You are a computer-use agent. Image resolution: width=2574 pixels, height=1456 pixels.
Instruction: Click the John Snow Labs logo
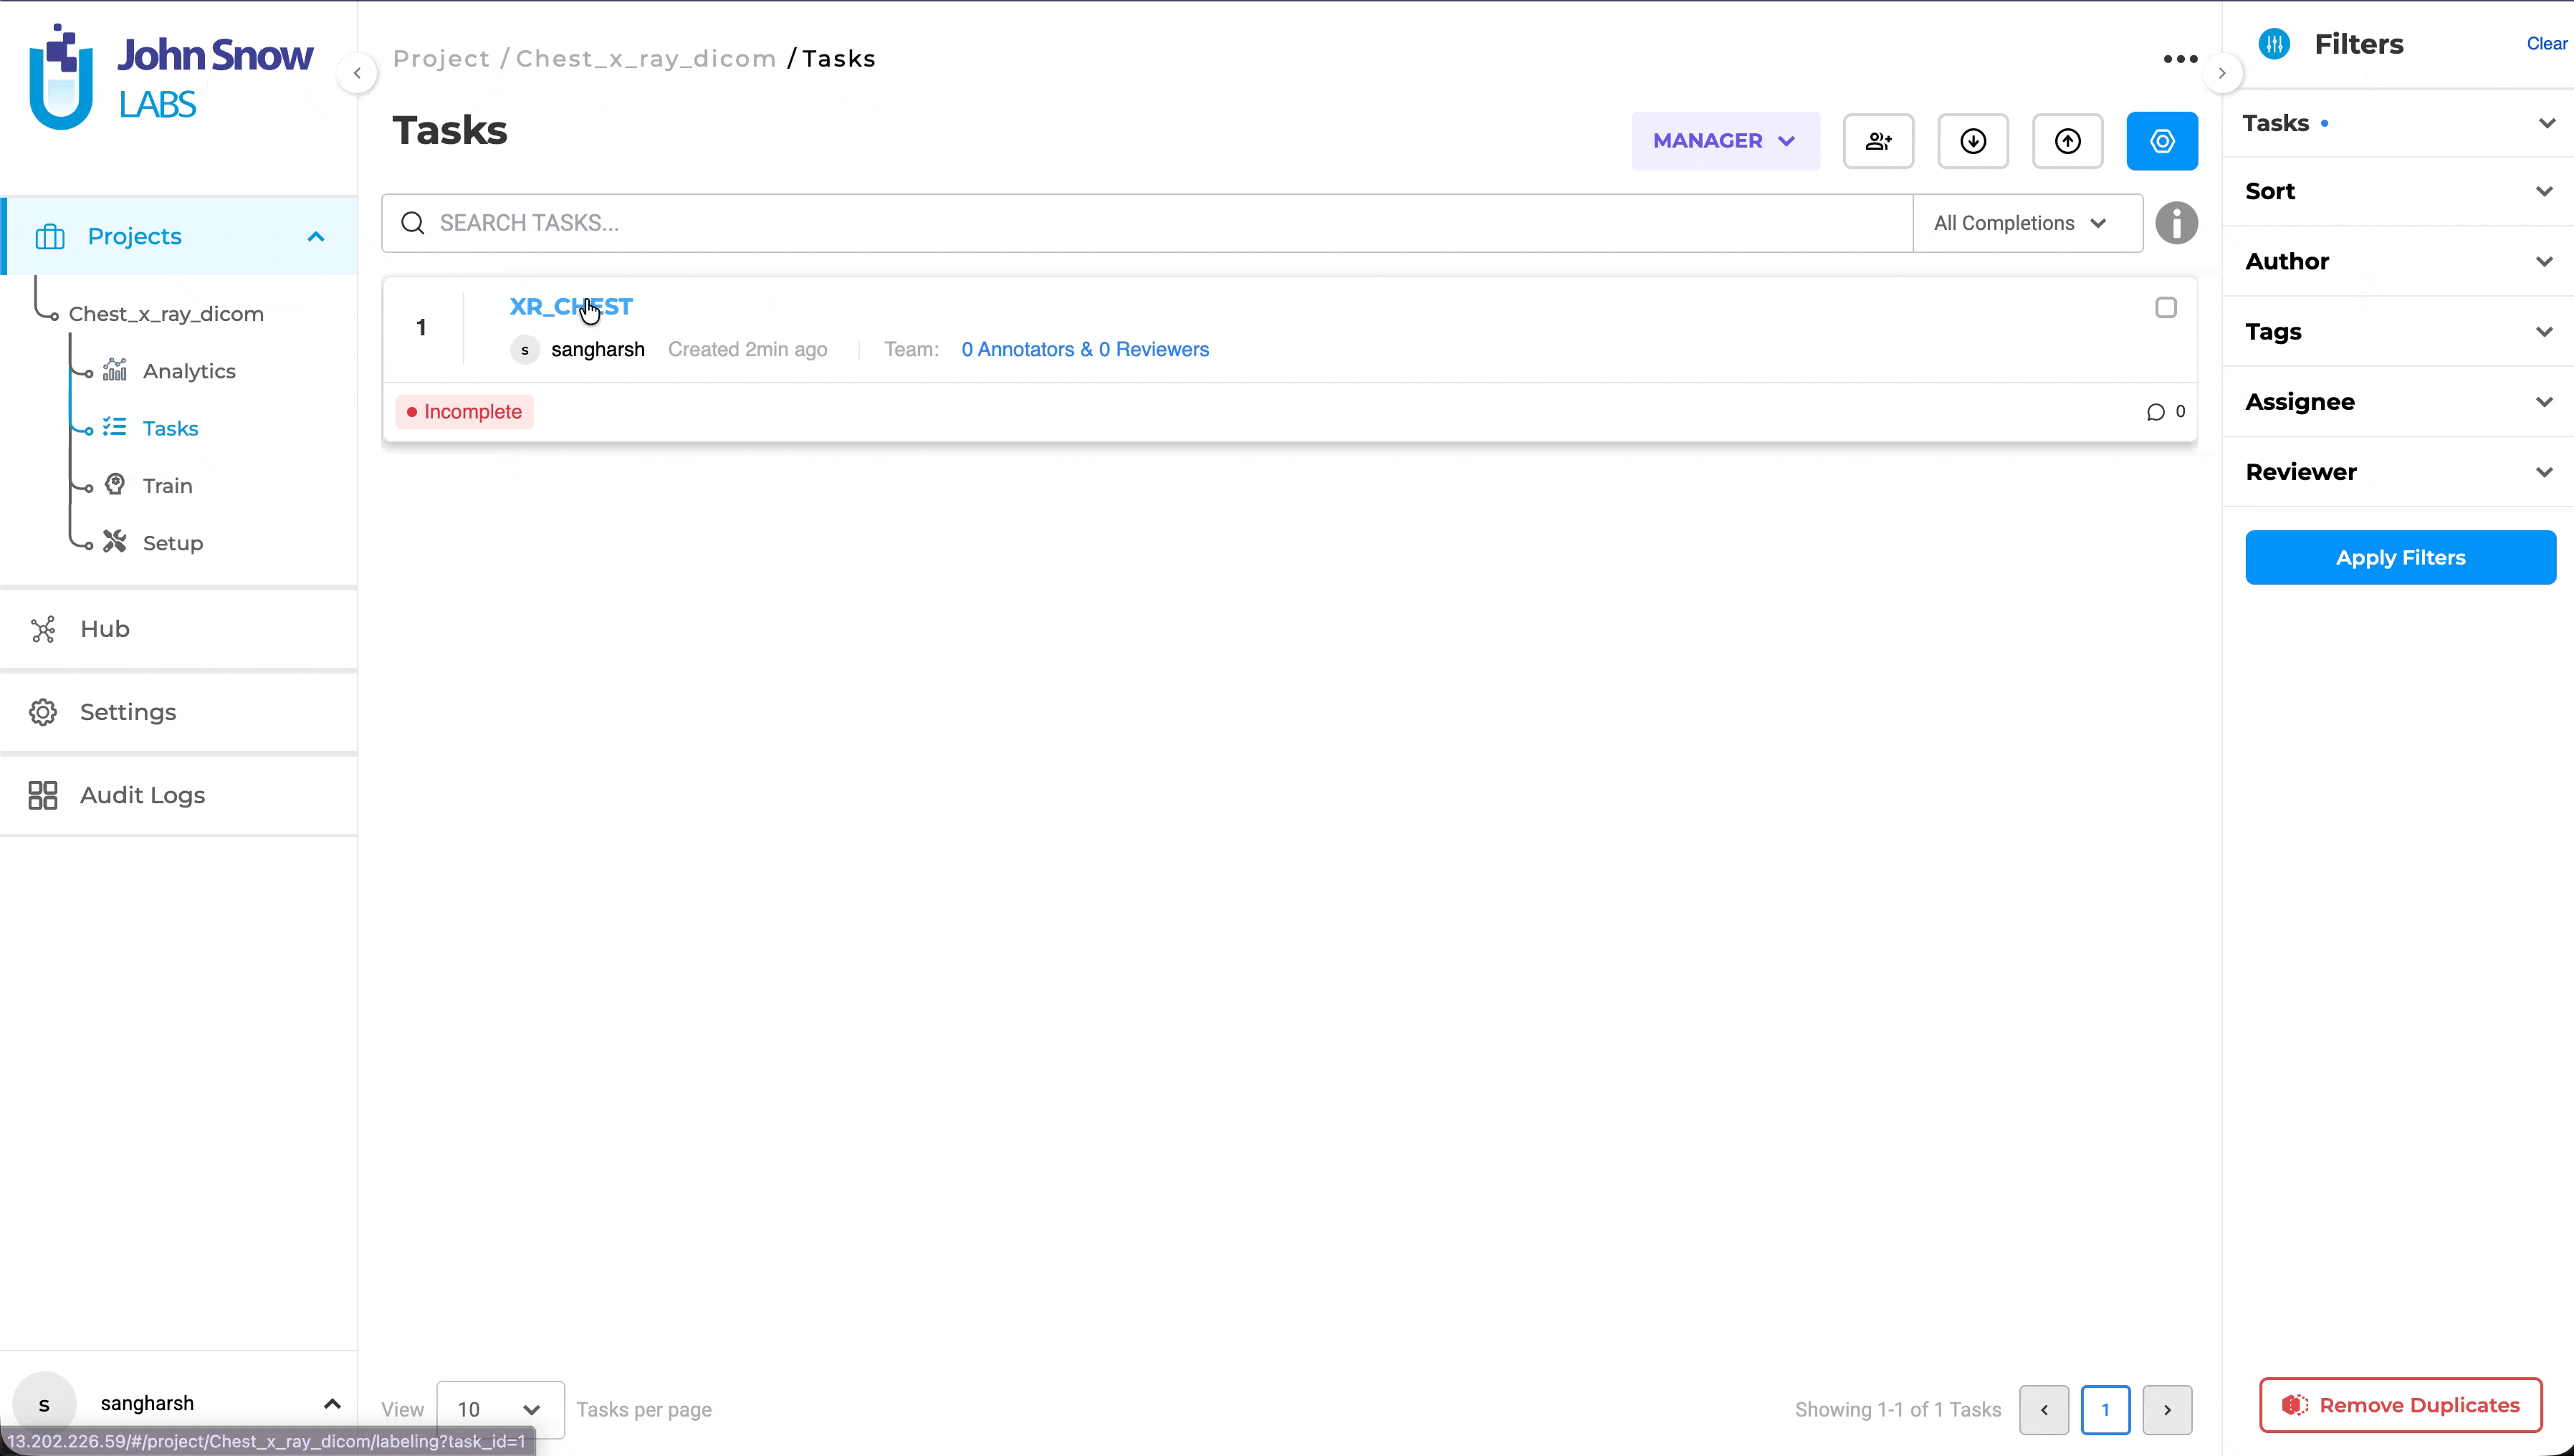(170, 77)
